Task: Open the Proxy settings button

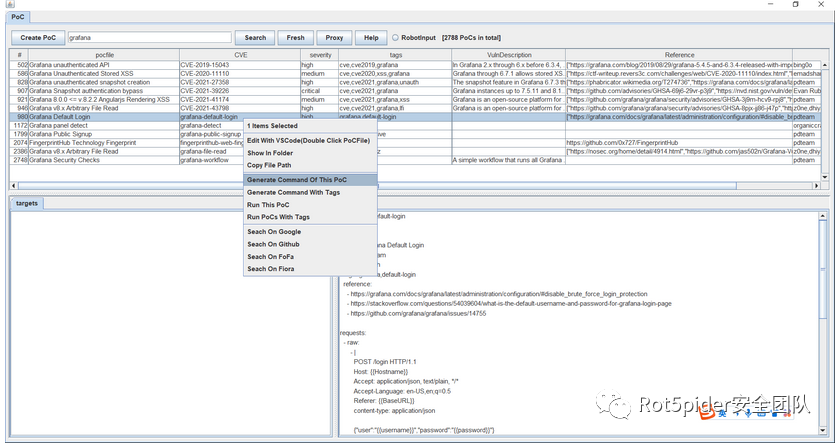Action: coord(334,38)
